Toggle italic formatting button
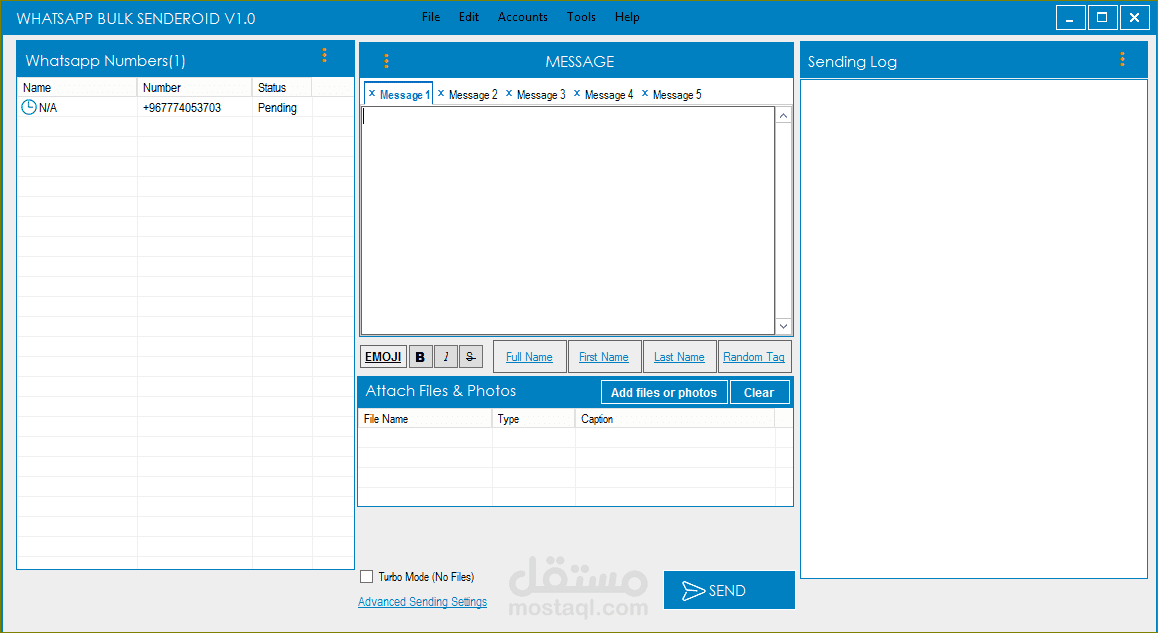The height and width of the screenshot is (633, 1158). tap(445, 357)
